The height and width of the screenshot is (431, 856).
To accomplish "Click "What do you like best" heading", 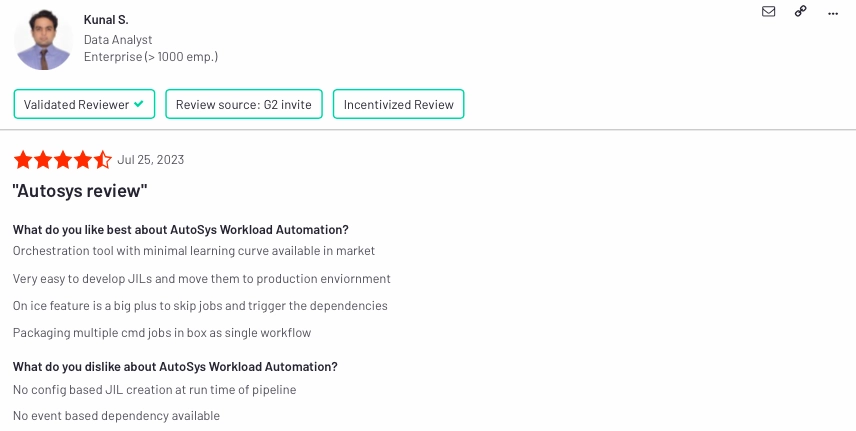I will pyautogui.click(x=181, y=230).
